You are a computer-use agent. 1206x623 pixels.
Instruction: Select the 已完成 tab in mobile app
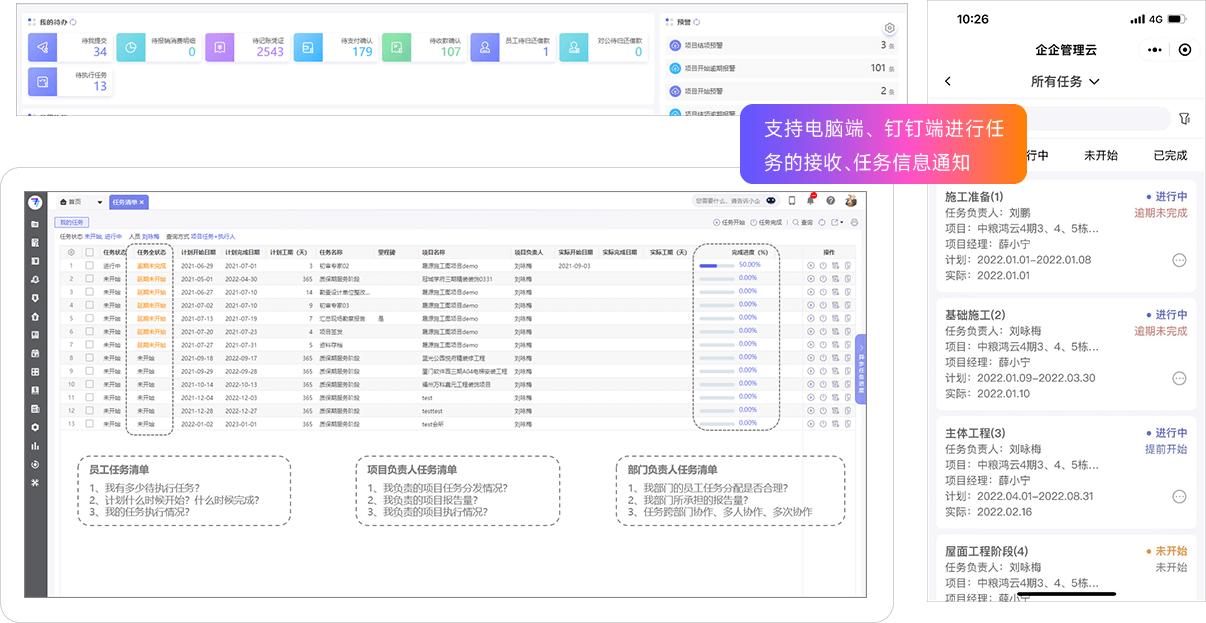pyautogui.click(x=1169, y=156)
